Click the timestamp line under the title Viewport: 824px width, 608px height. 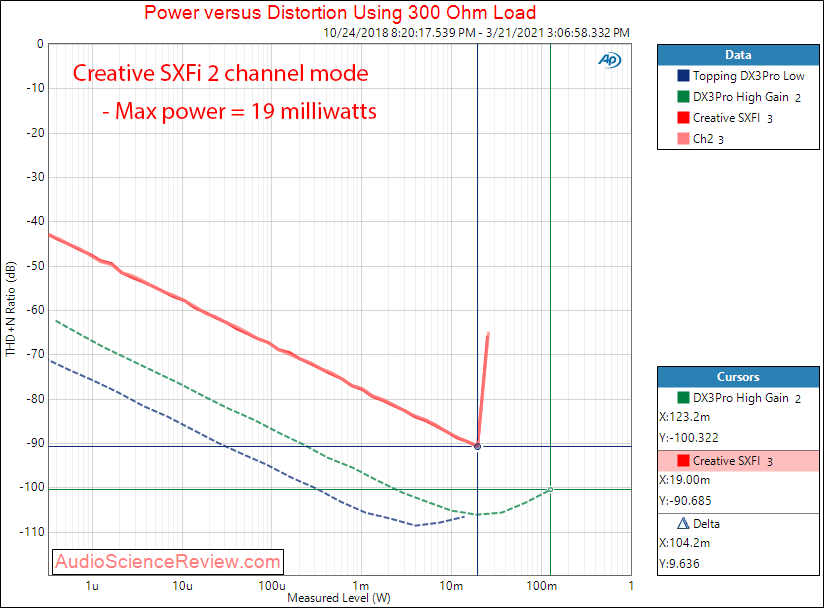pyautogui.click(x=476, y=33)
